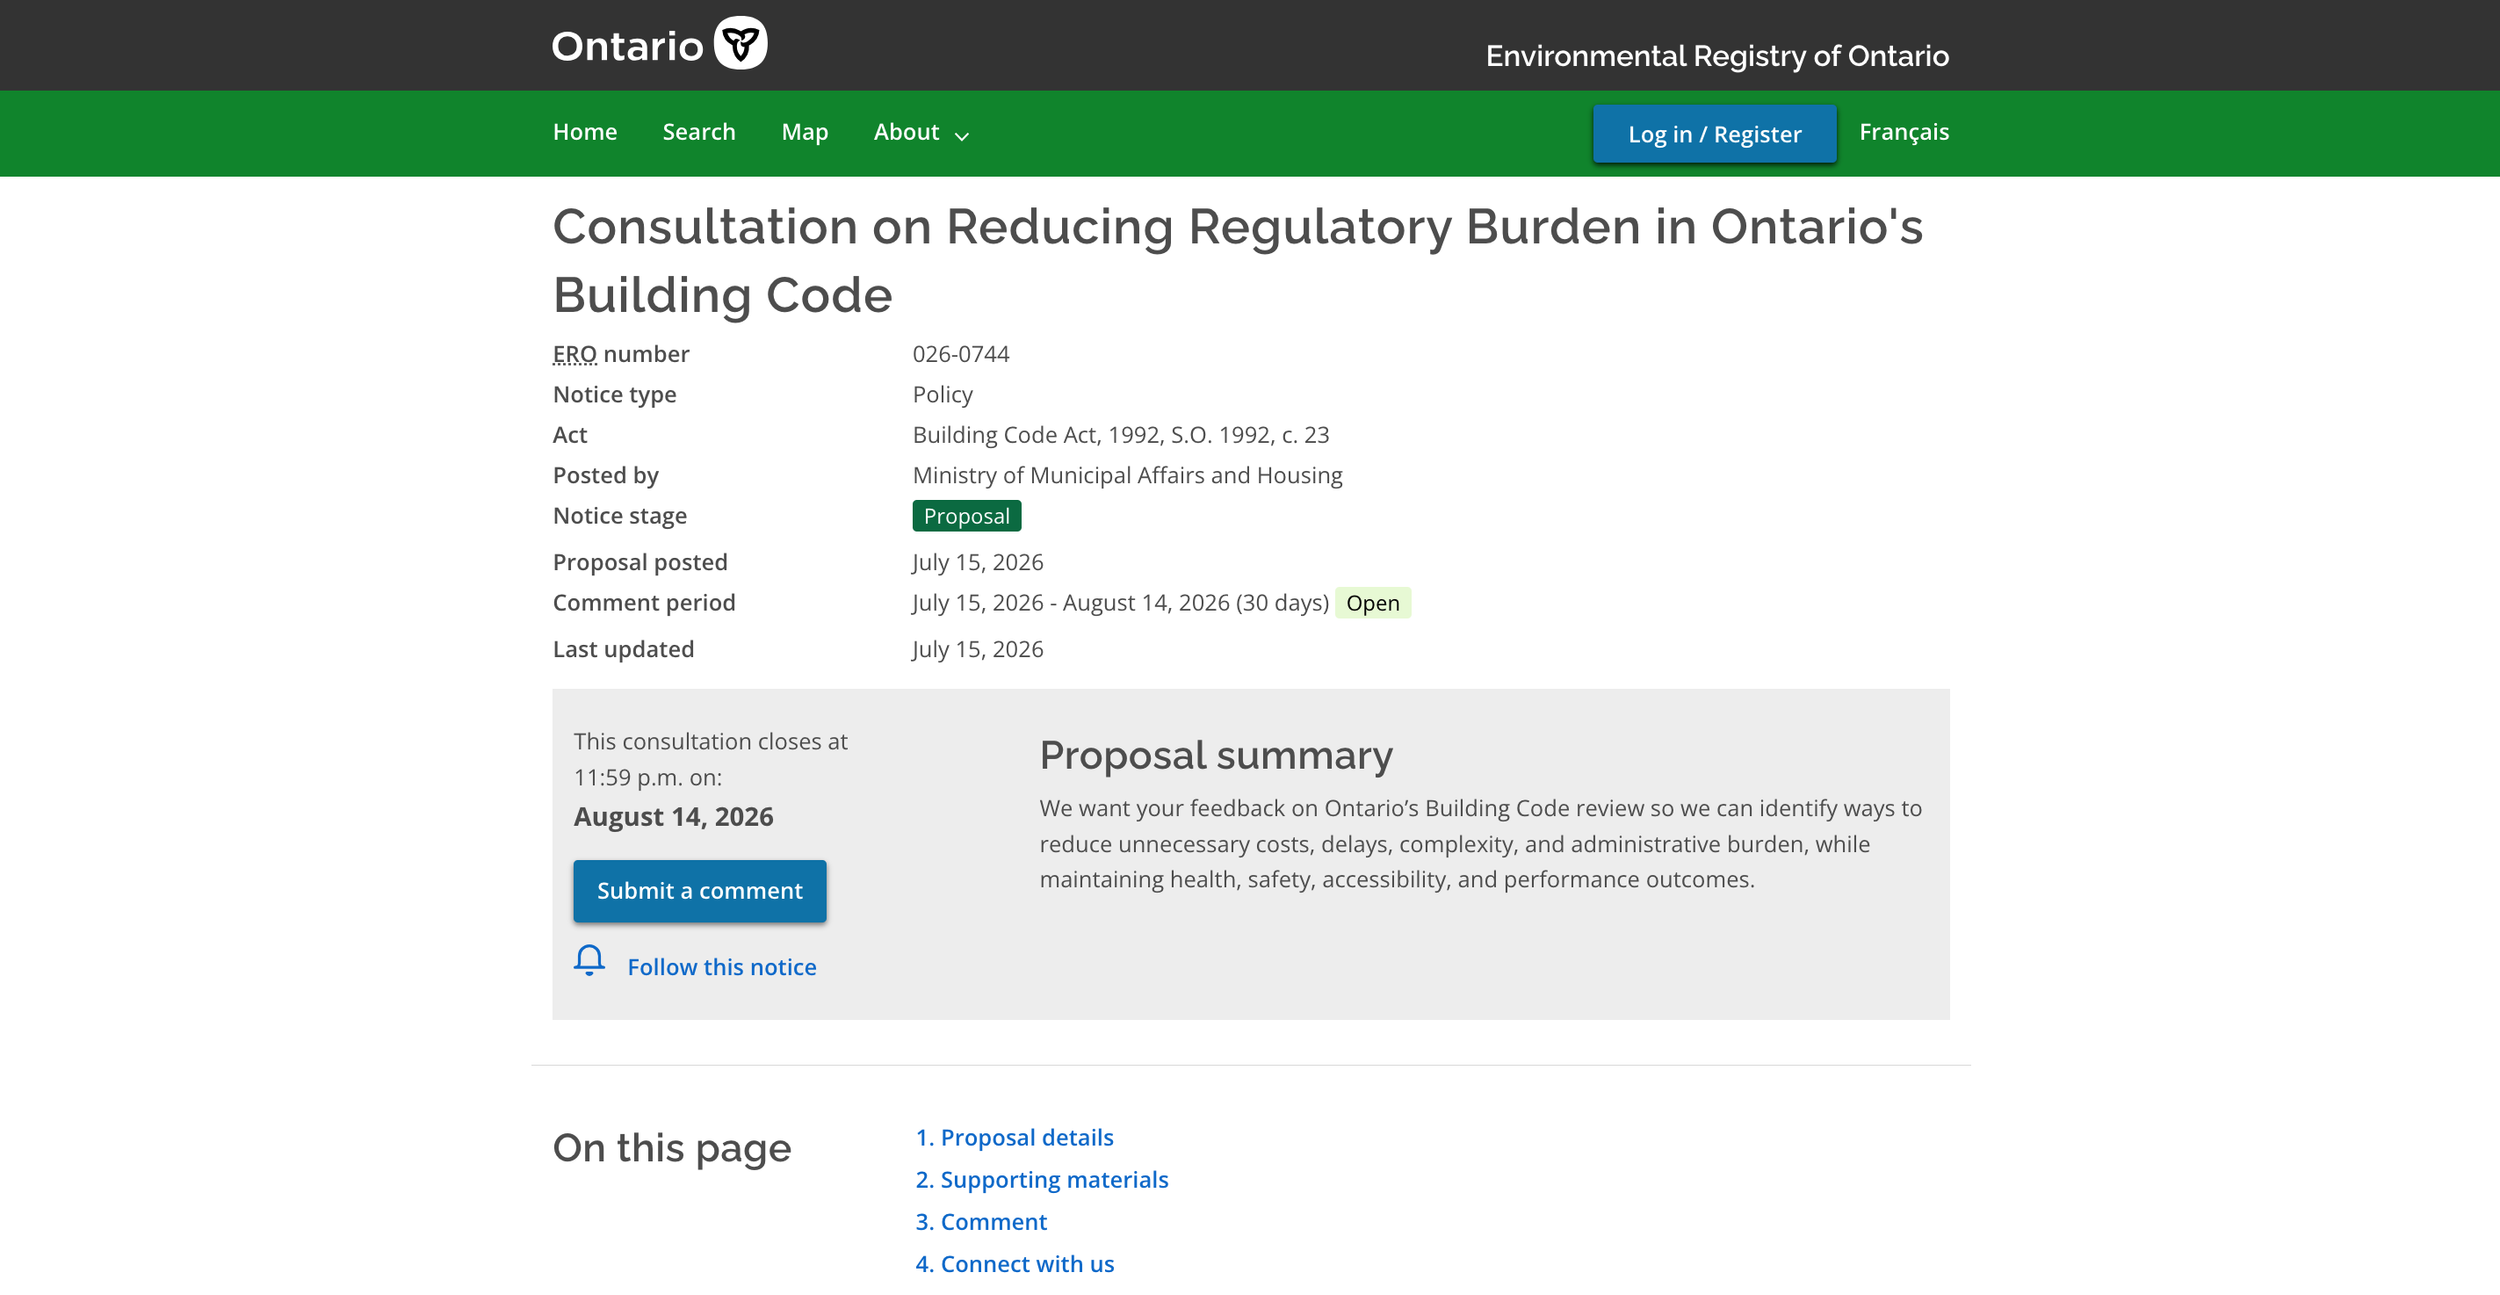Switch language to Français

[1904, 132]
